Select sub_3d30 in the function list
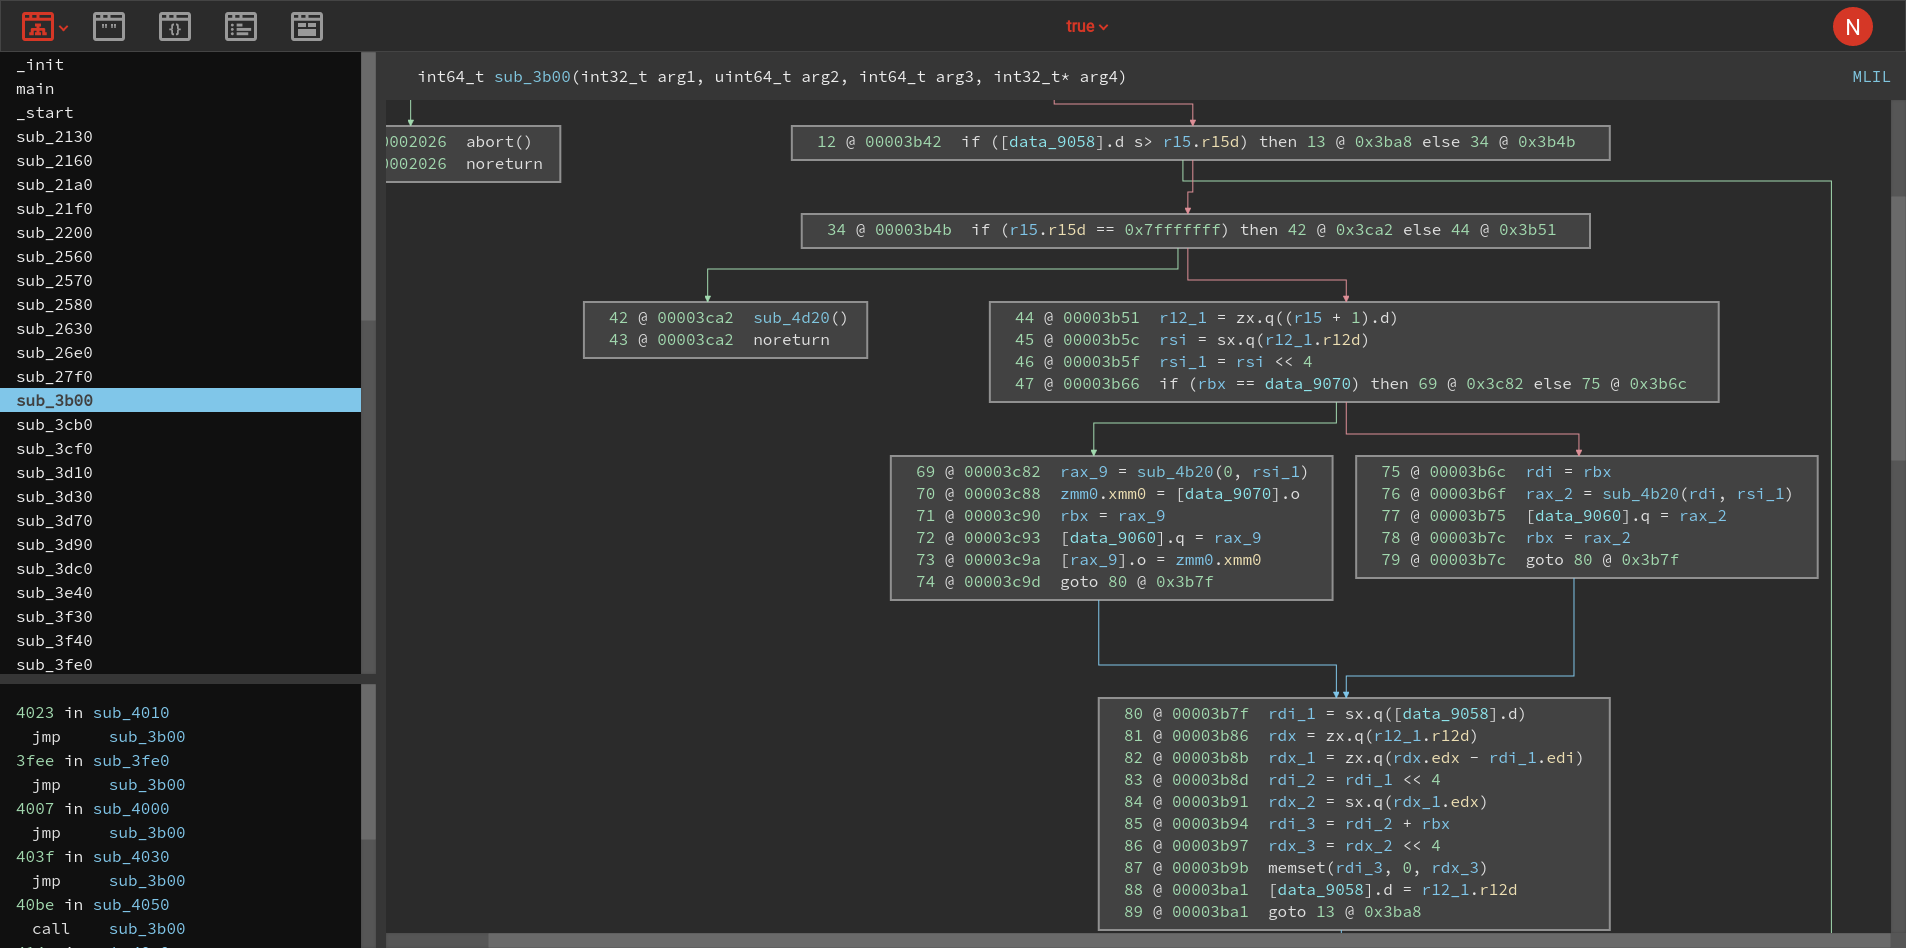1906x948 pixels. tap(180, 497)
